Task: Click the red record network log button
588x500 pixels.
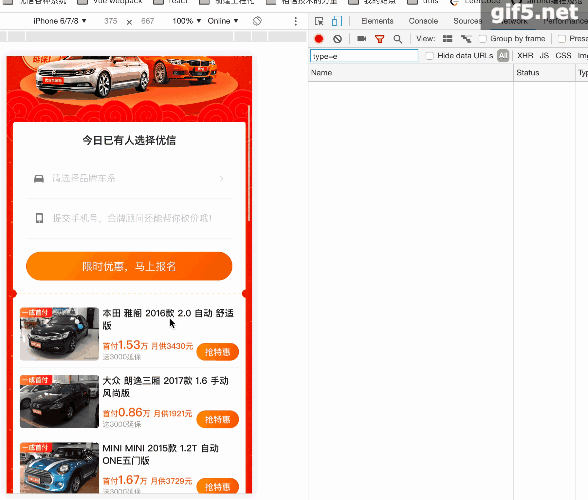Action: click(319, 39)
